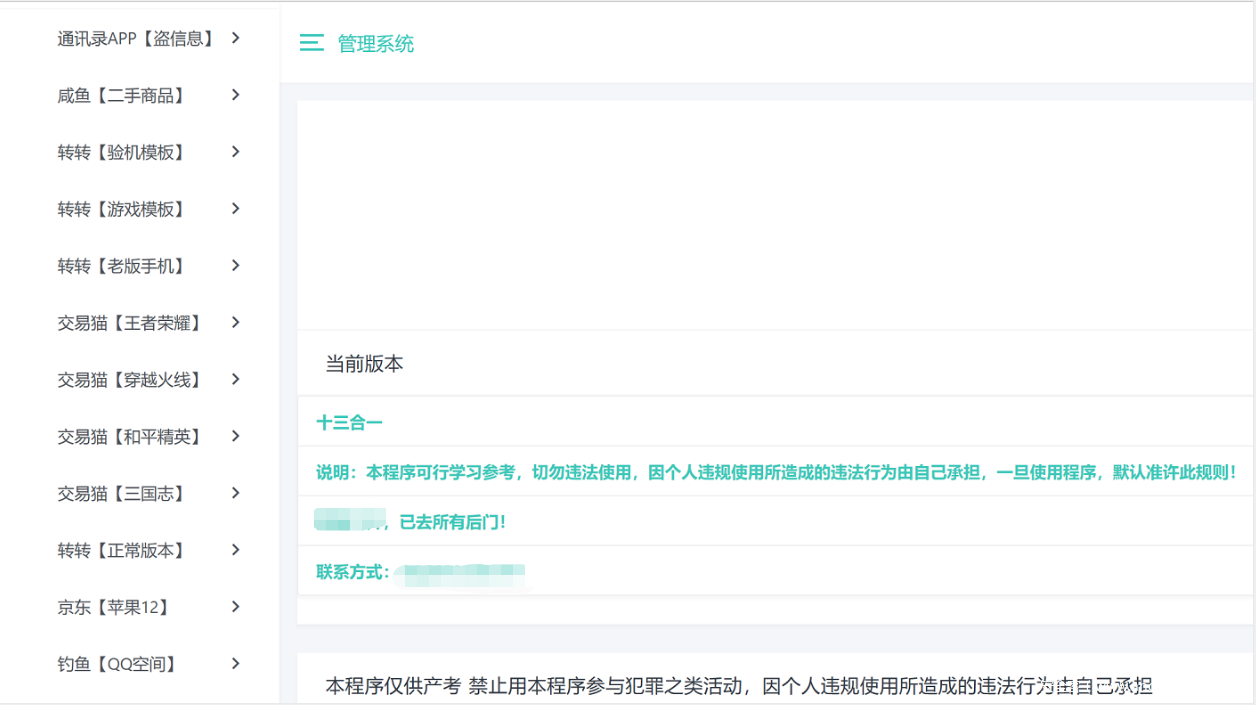
Task: Click the green 说明 notice text row
Action: [x=776, y=472]
